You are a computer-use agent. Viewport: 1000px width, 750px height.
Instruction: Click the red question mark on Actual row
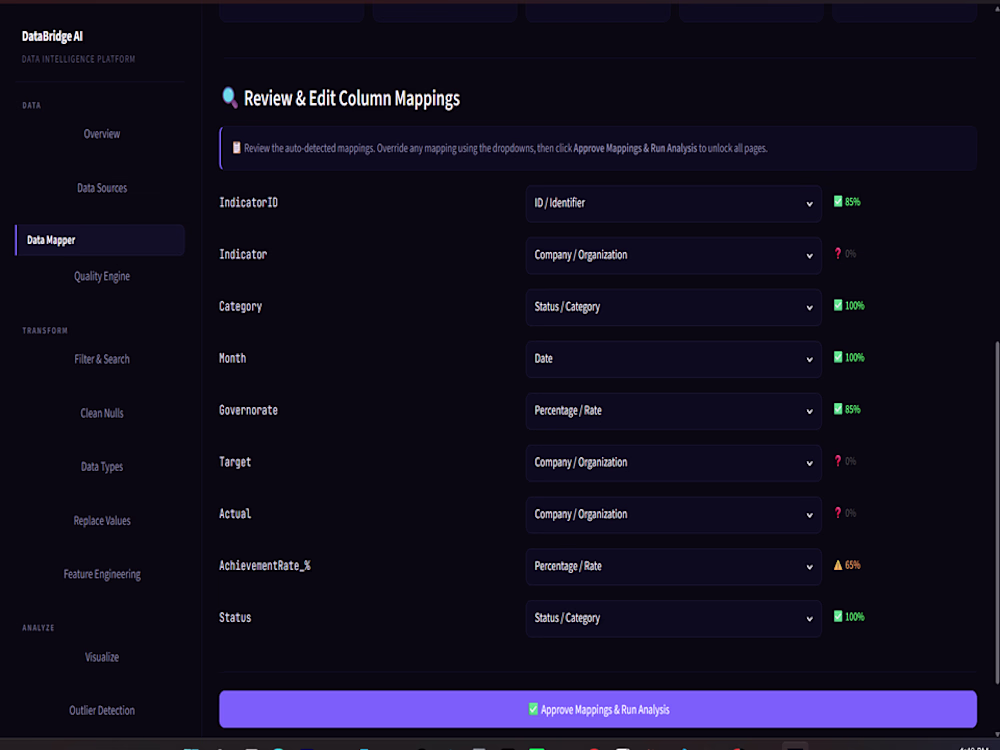838,513
